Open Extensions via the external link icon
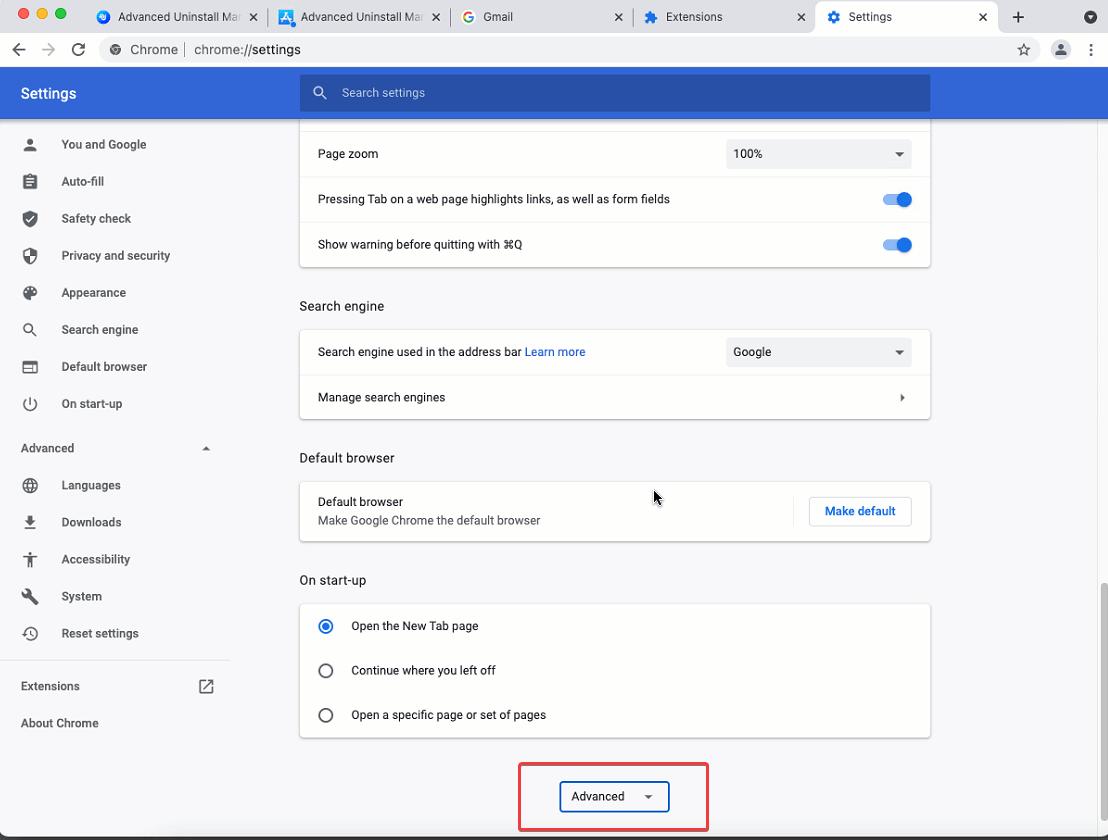 click(206, 686)
